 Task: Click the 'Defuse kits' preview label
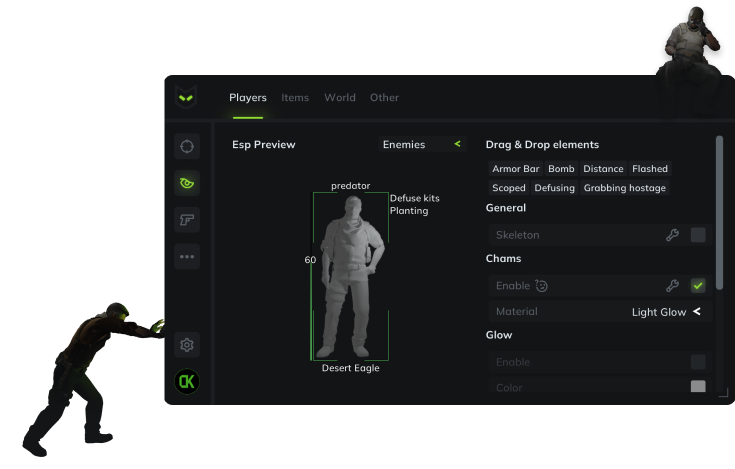(x=415, y=198)
